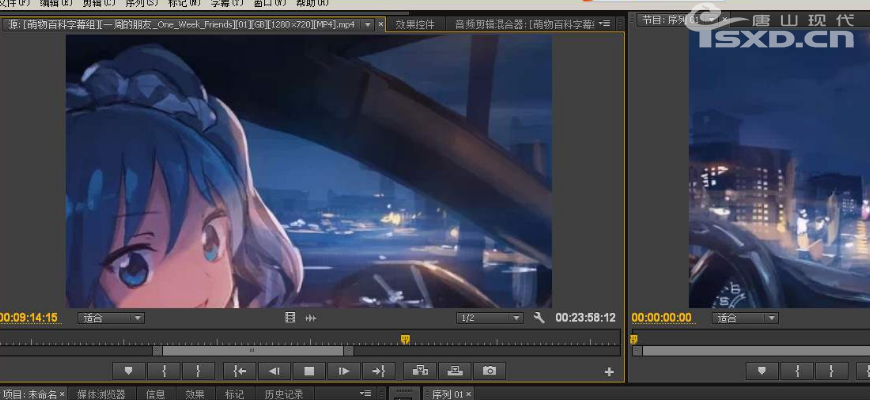Open the 媒体浏览器 tab

102,394
